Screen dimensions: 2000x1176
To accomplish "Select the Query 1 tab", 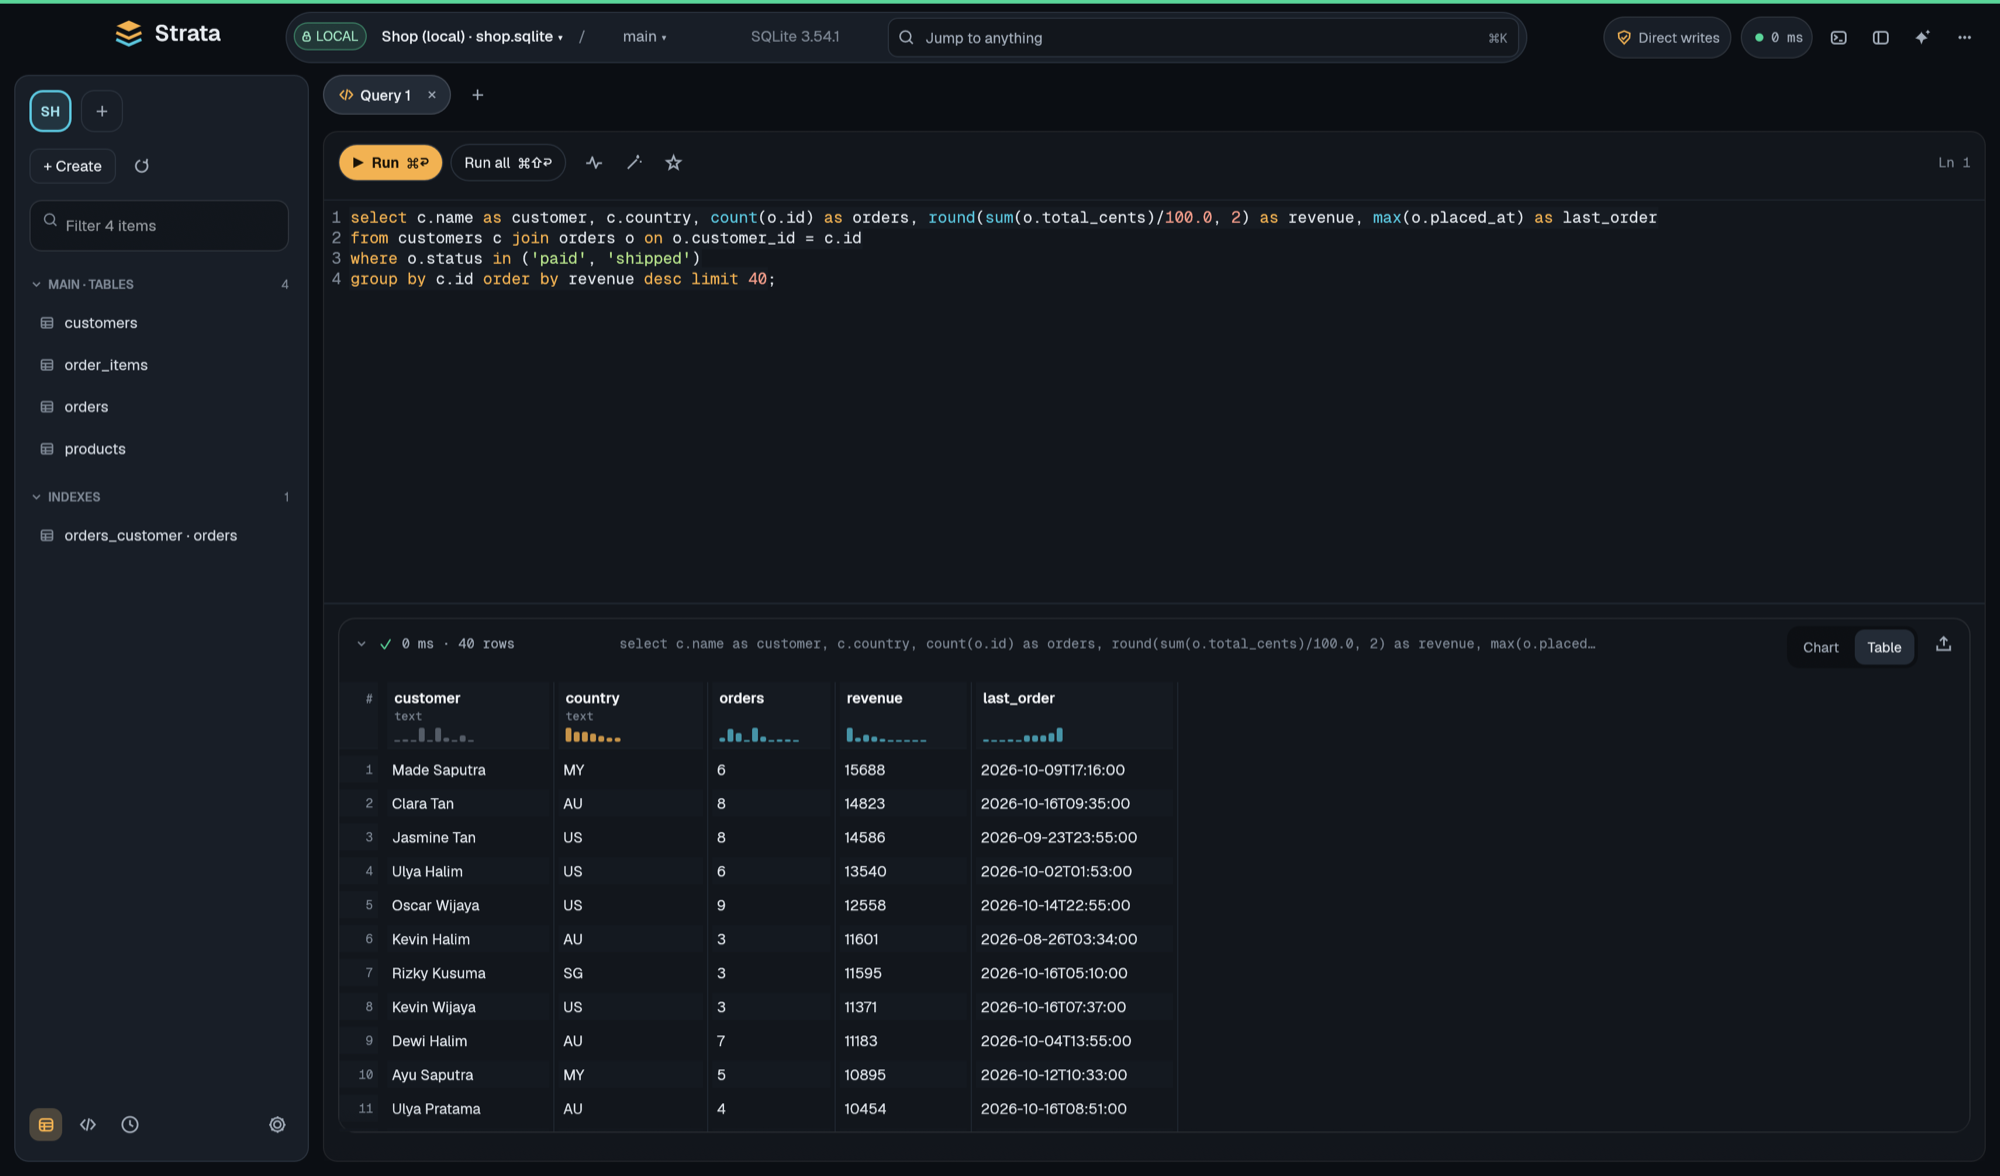I will (385, 95).
